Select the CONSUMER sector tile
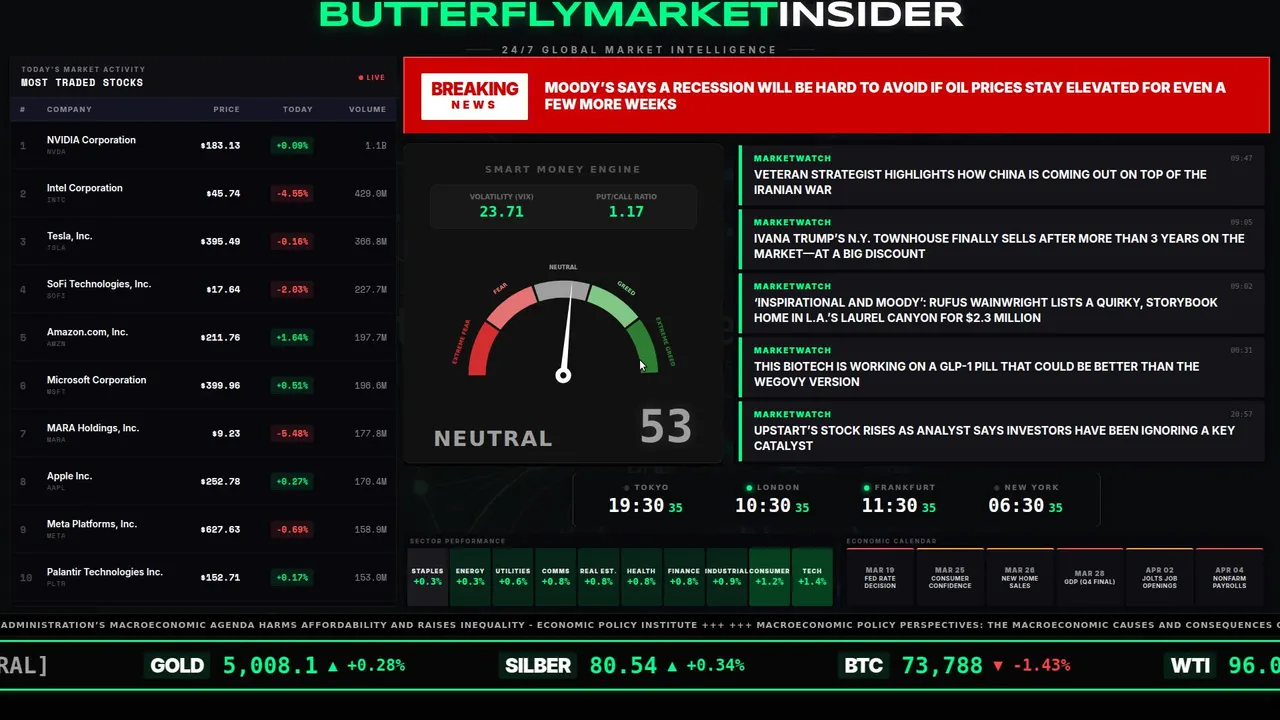The width and height of the screenshot is (1280, 720). pyautogui.click(x=769, y=577)
